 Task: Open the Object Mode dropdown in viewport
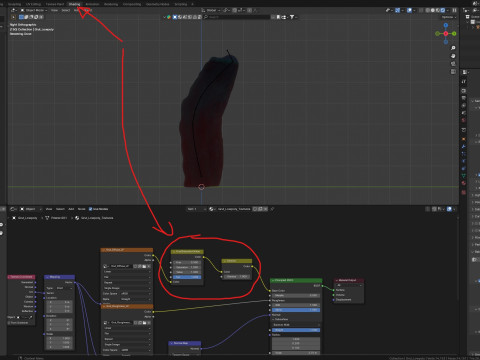point(34,10)
